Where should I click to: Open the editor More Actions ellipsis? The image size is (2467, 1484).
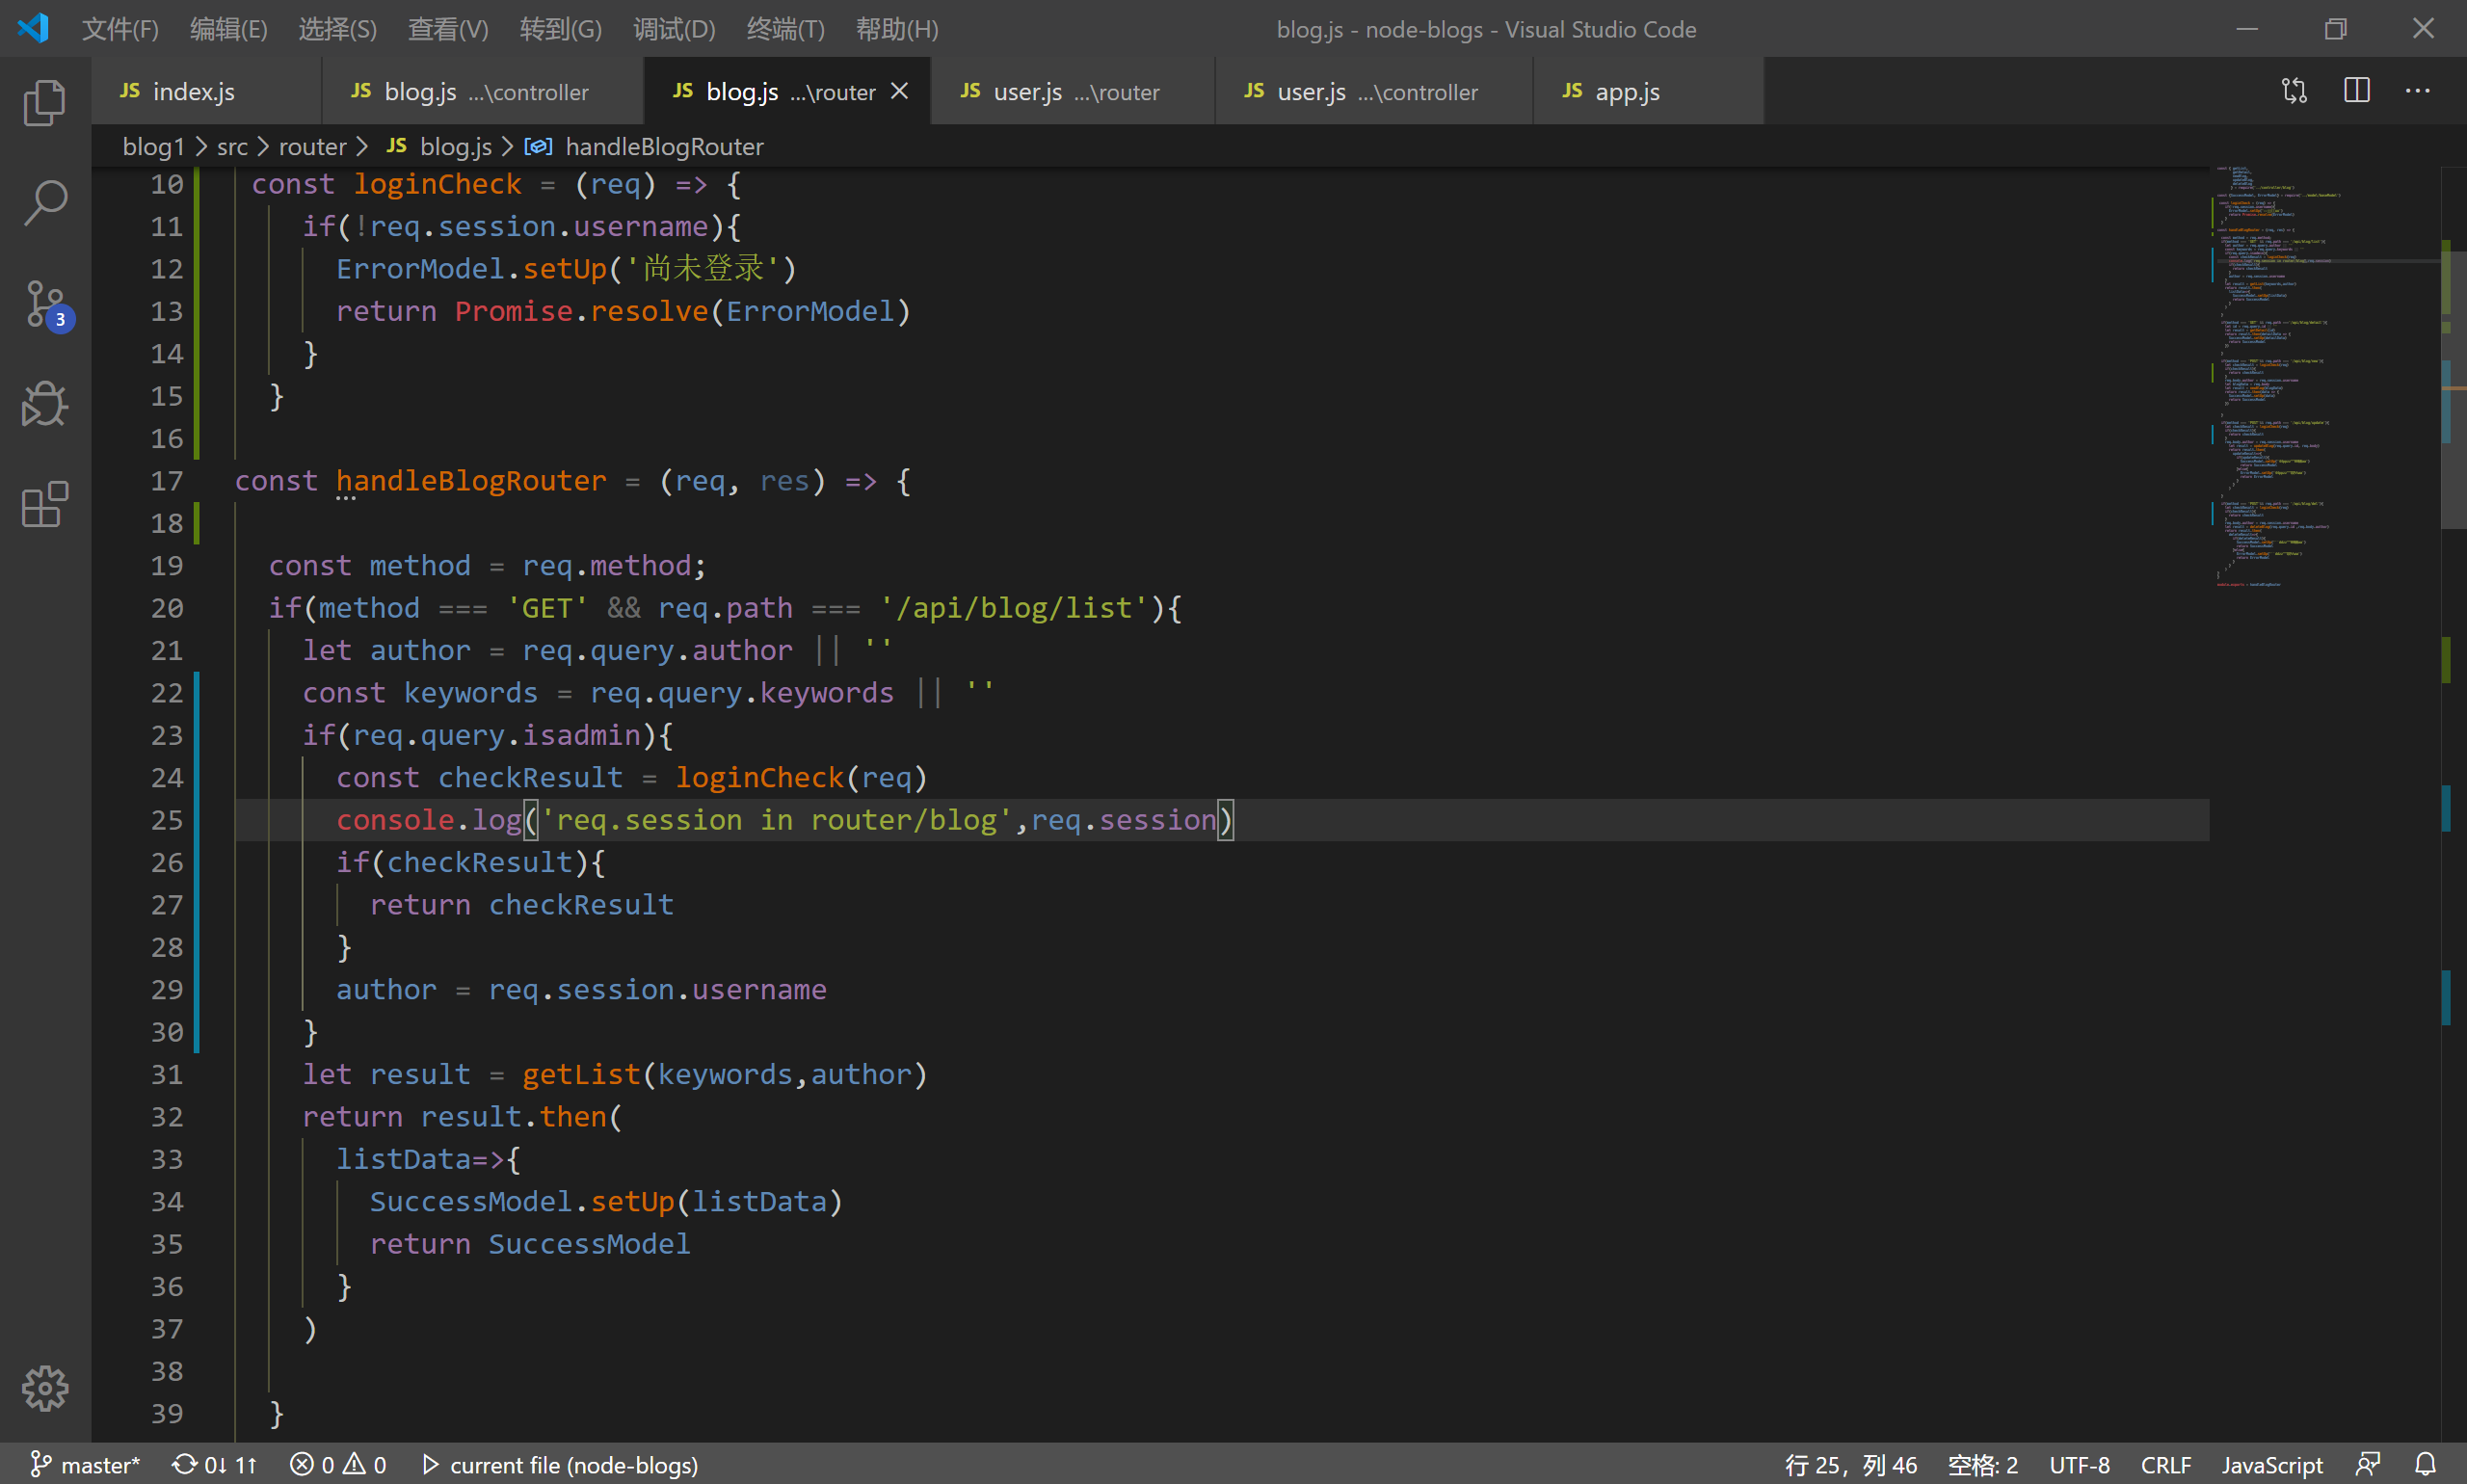(2418, 91)
